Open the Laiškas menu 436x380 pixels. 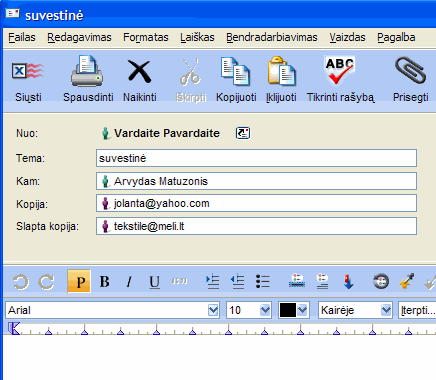197,37
